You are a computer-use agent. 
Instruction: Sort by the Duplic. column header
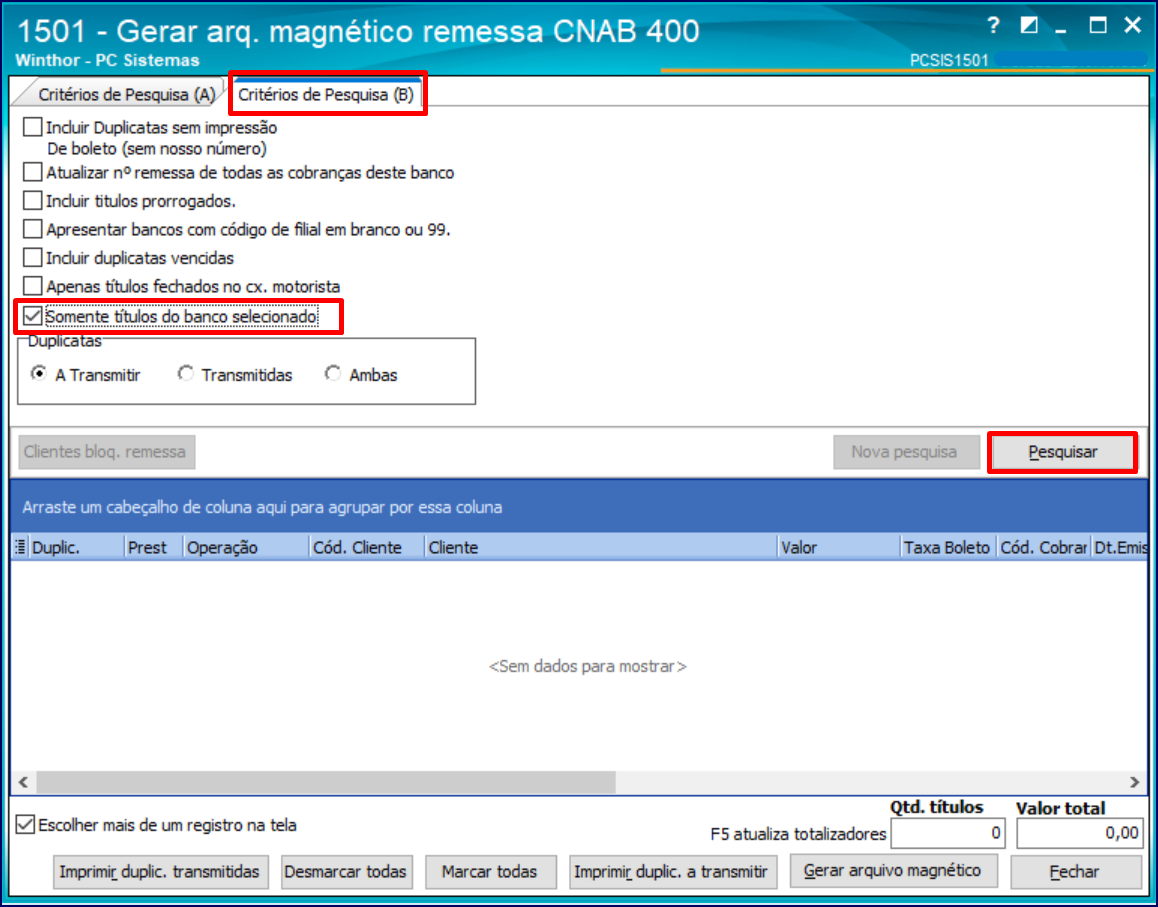tap(75, 547)
